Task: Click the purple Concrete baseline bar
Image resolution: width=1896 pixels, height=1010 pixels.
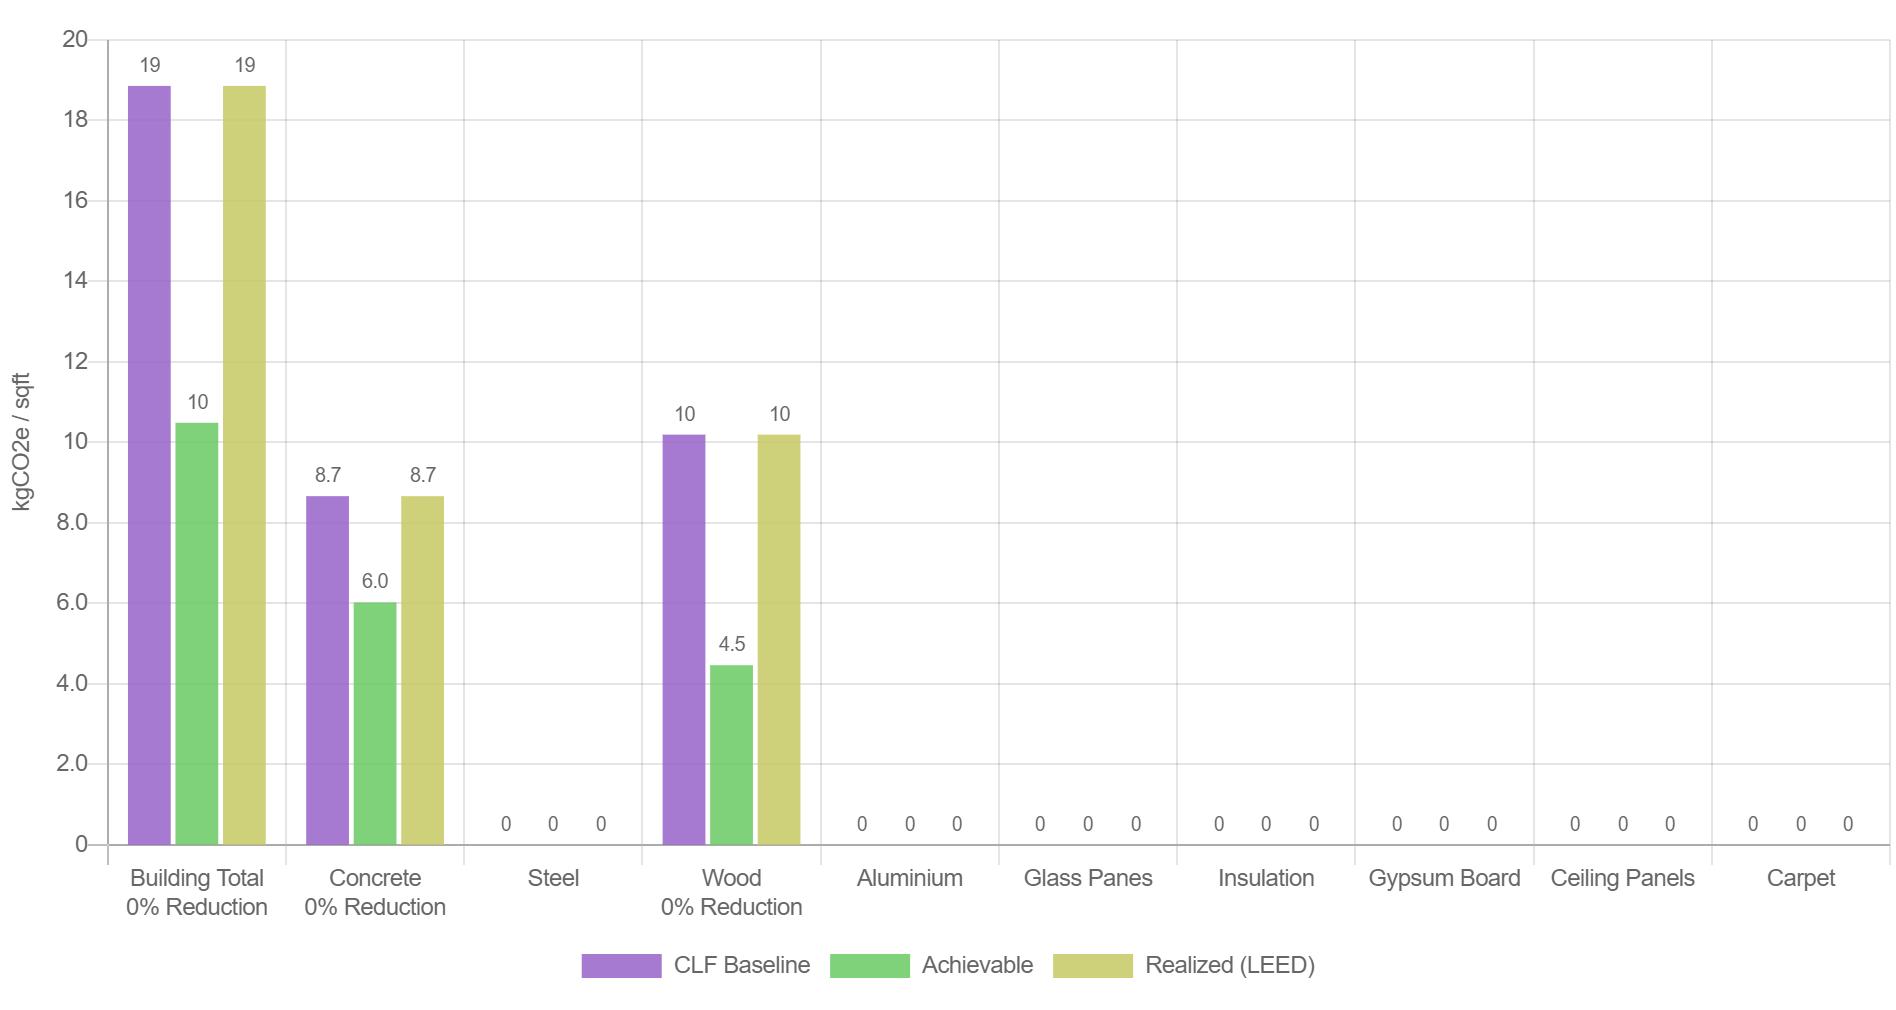Action: (327, 670)
